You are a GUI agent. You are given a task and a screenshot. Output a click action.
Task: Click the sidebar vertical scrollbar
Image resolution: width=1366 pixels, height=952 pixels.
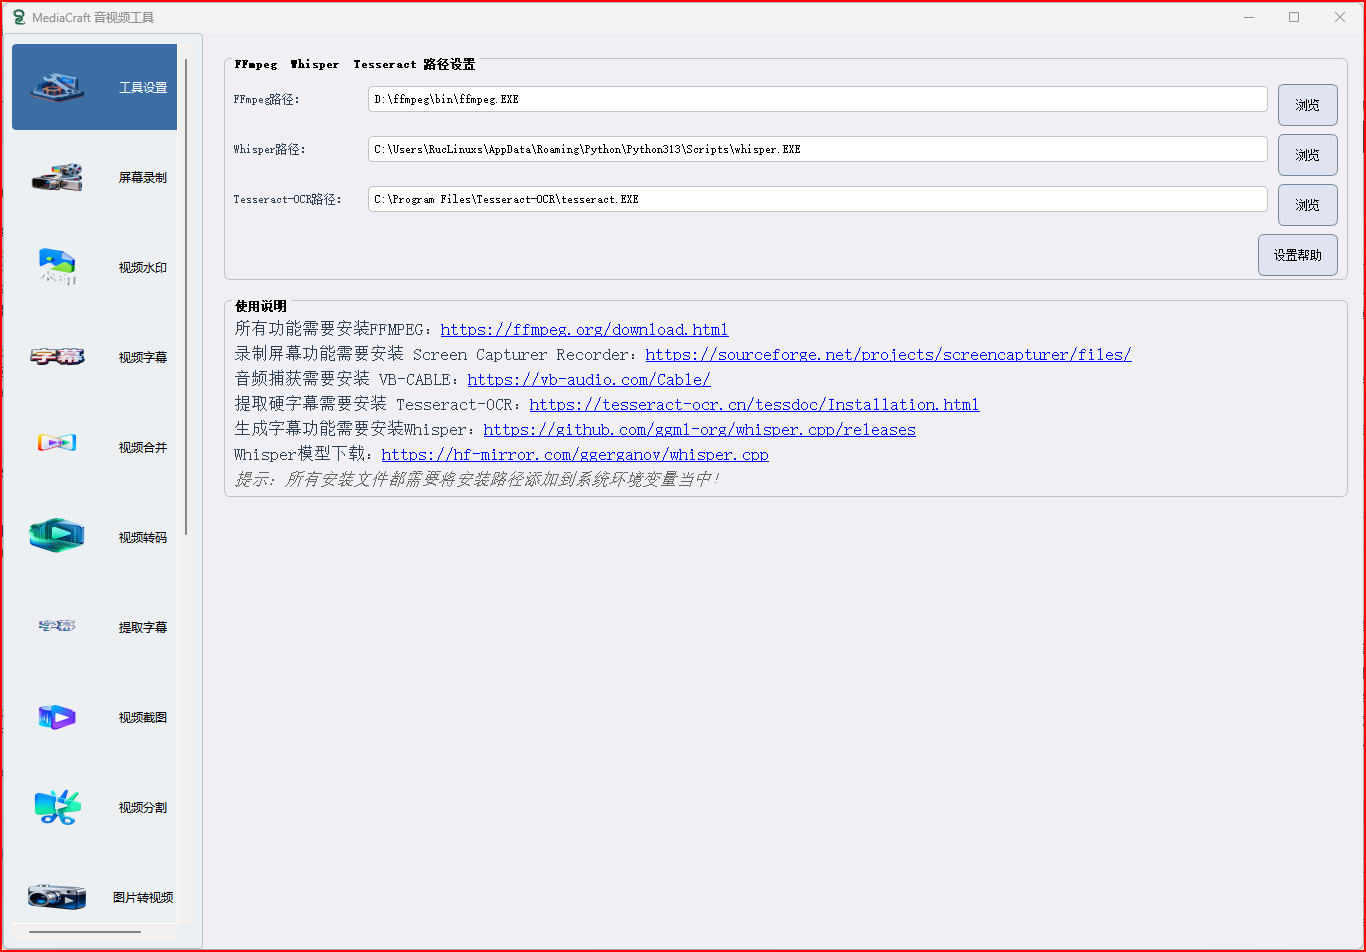pos(186,300)
